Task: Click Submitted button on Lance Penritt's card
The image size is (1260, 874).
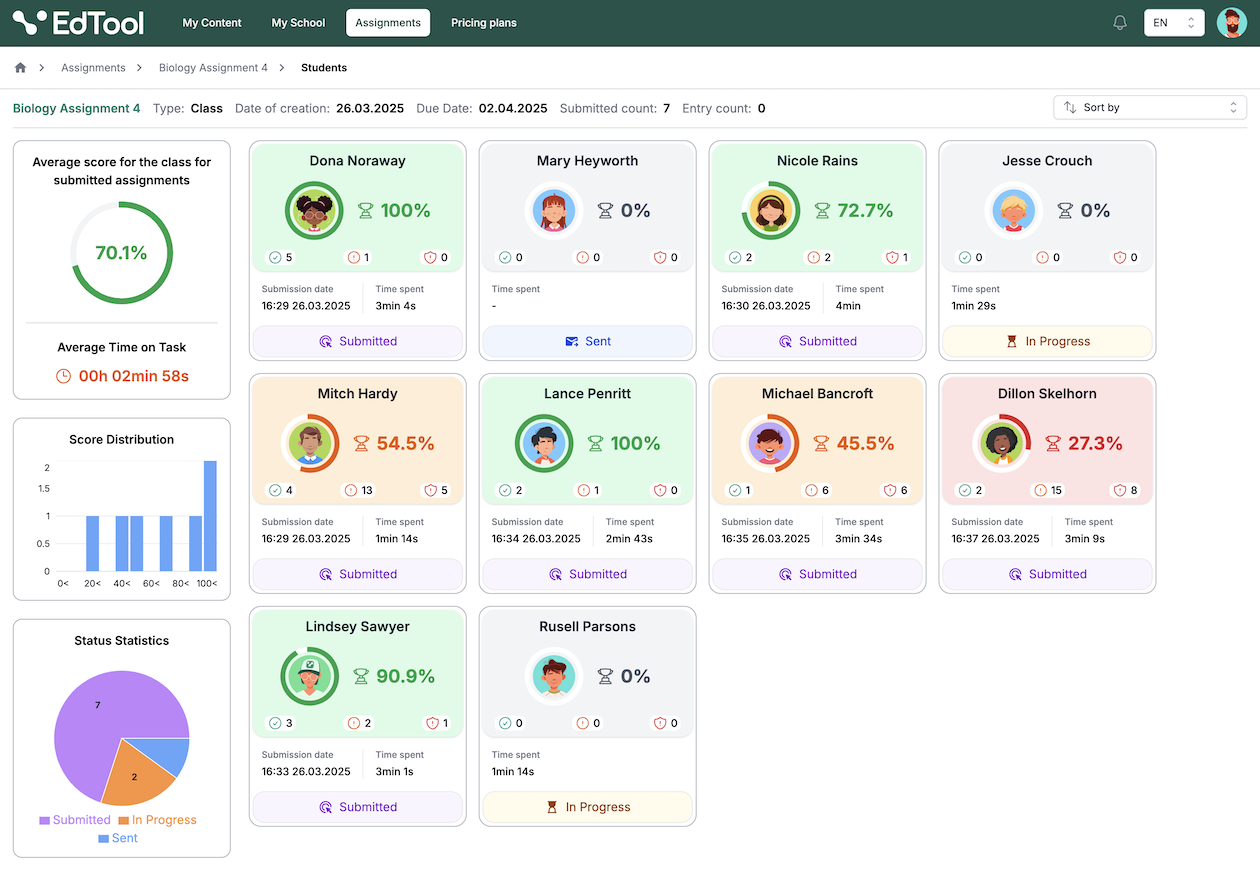Action: coord(588,574)
